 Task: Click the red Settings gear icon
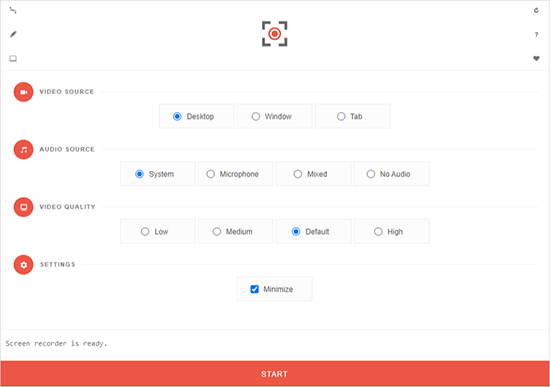pos(24,265)
